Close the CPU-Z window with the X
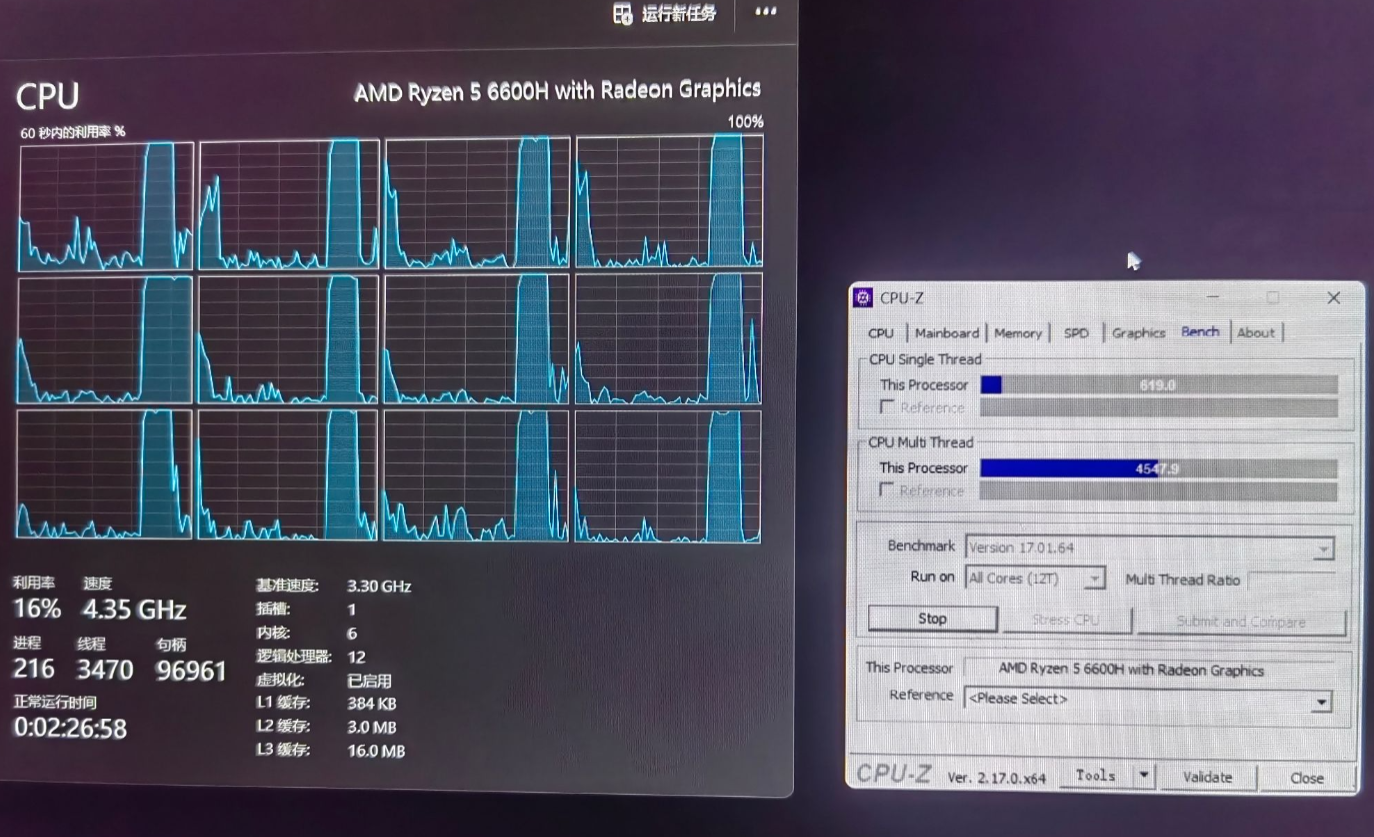The width and height of the screenshot is (1374, 837). (x=1333, y=298)
